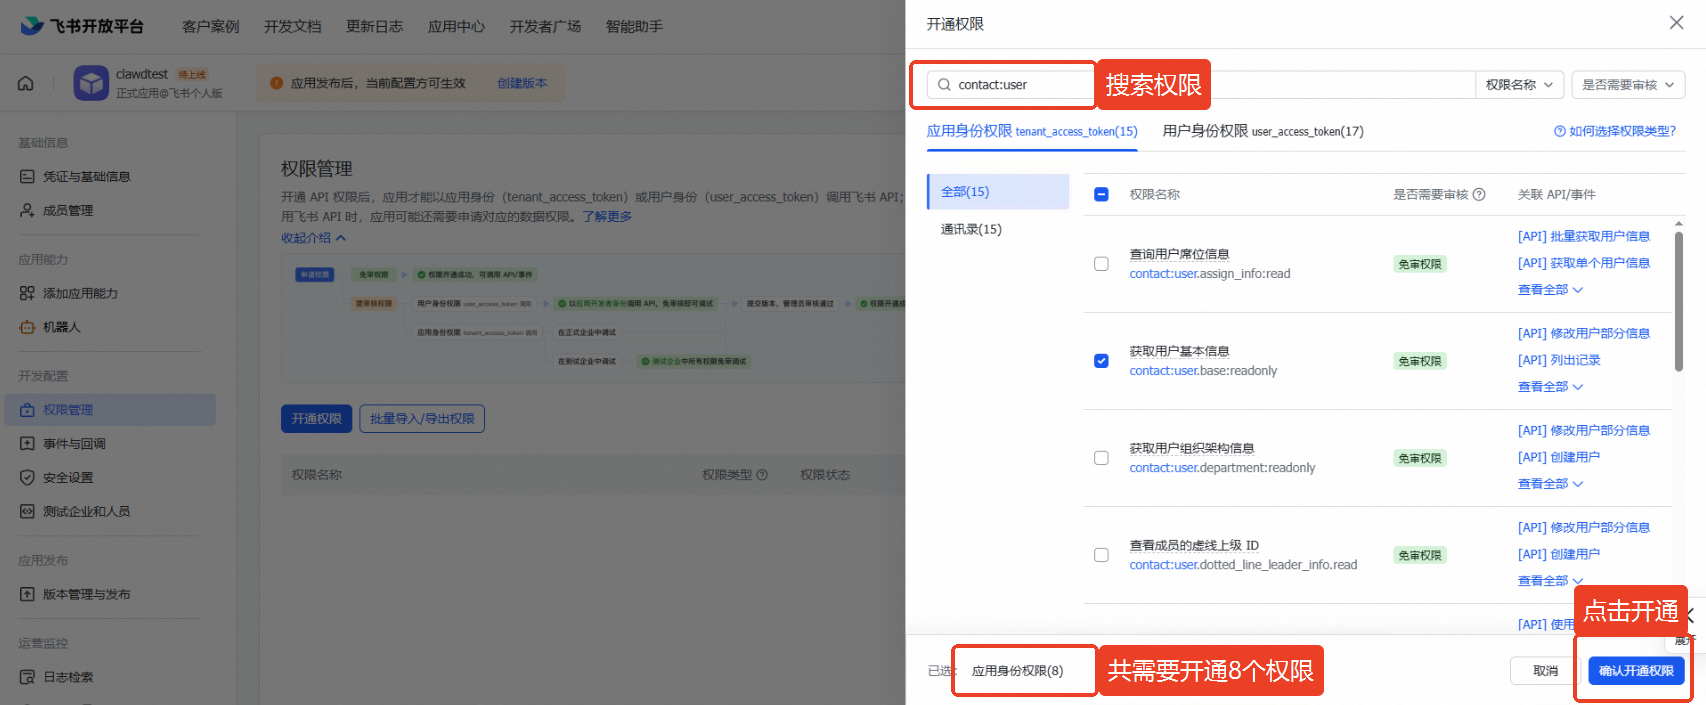This screenshot has height=705, width=1706.
Task: Click the 日志检索 icon
Action: [x=27, y=677]
